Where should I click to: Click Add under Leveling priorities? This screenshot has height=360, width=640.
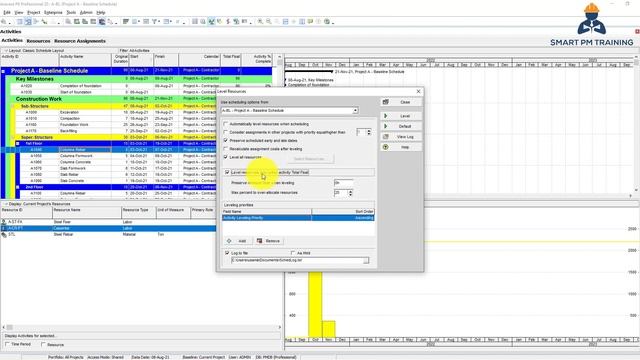click(237, 241)
